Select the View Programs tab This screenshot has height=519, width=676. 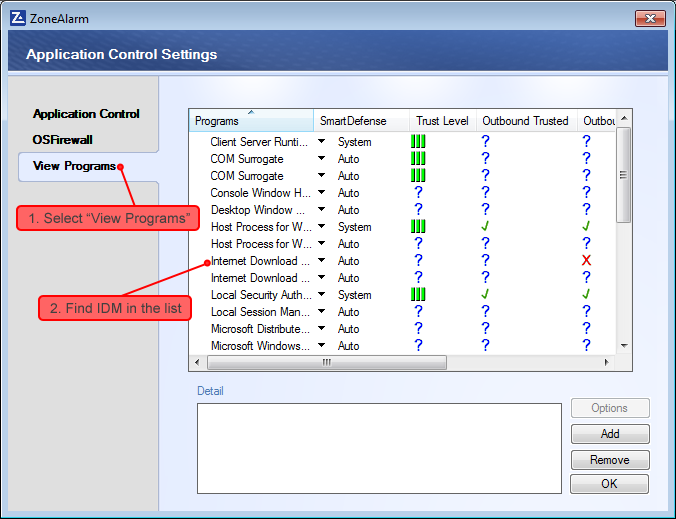[74, 166]
